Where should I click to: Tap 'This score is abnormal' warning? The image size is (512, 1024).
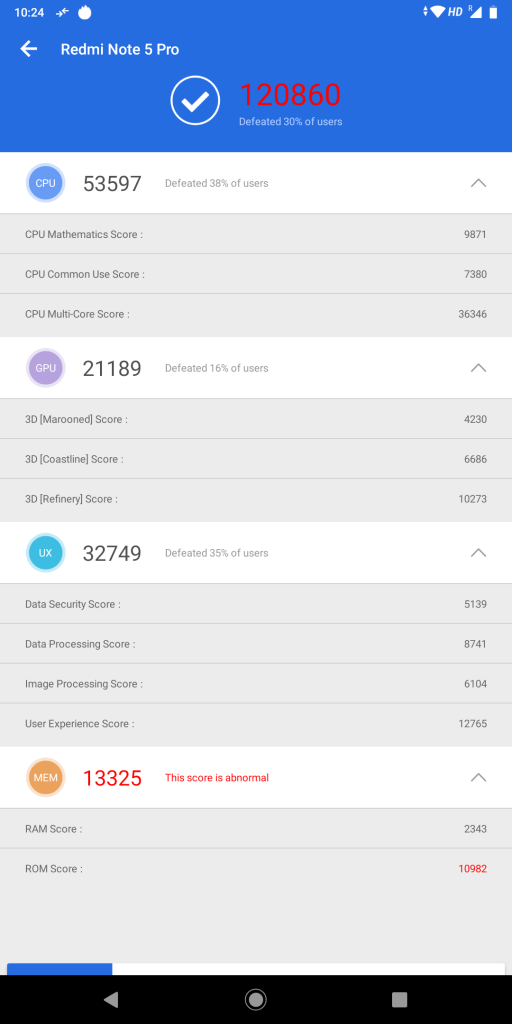(217, 778)
